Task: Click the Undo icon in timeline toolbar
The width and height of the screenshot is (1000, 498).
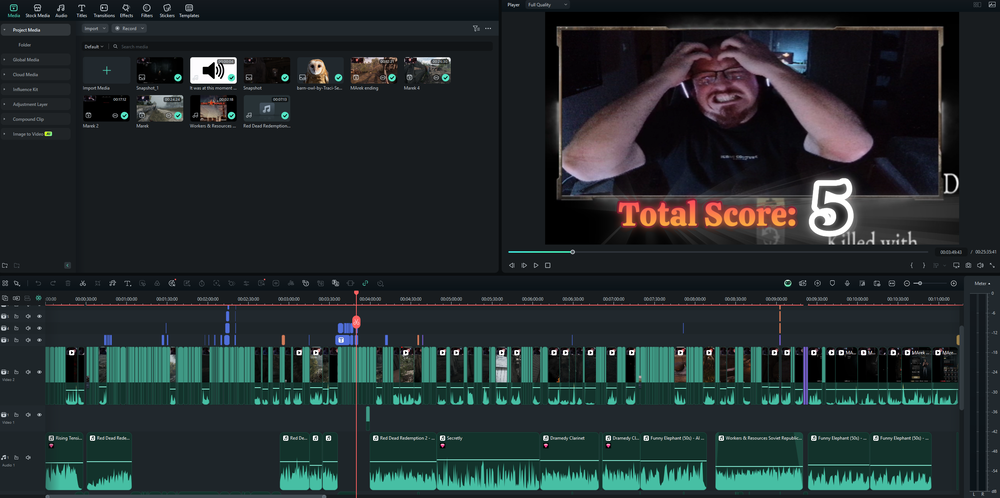Action: pos(38,283)
